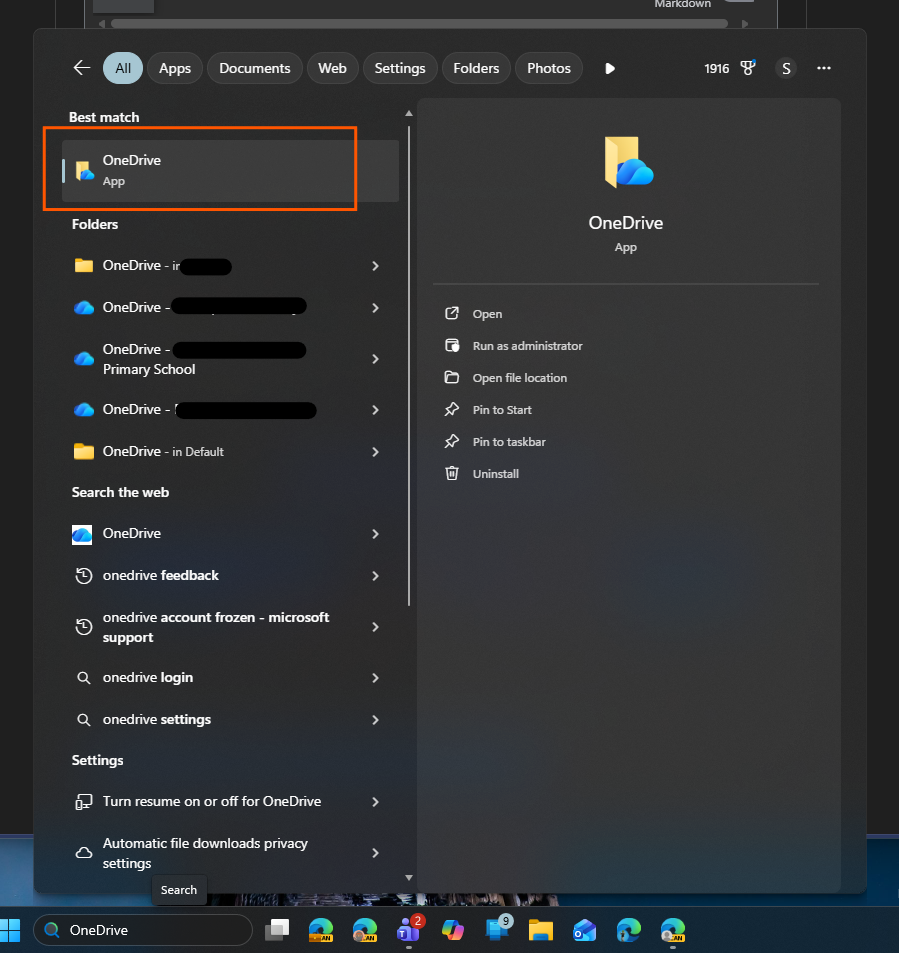Click the taskbar search box containing OneDrive
This screenshot has height=953, width=899.
point(143,930)
